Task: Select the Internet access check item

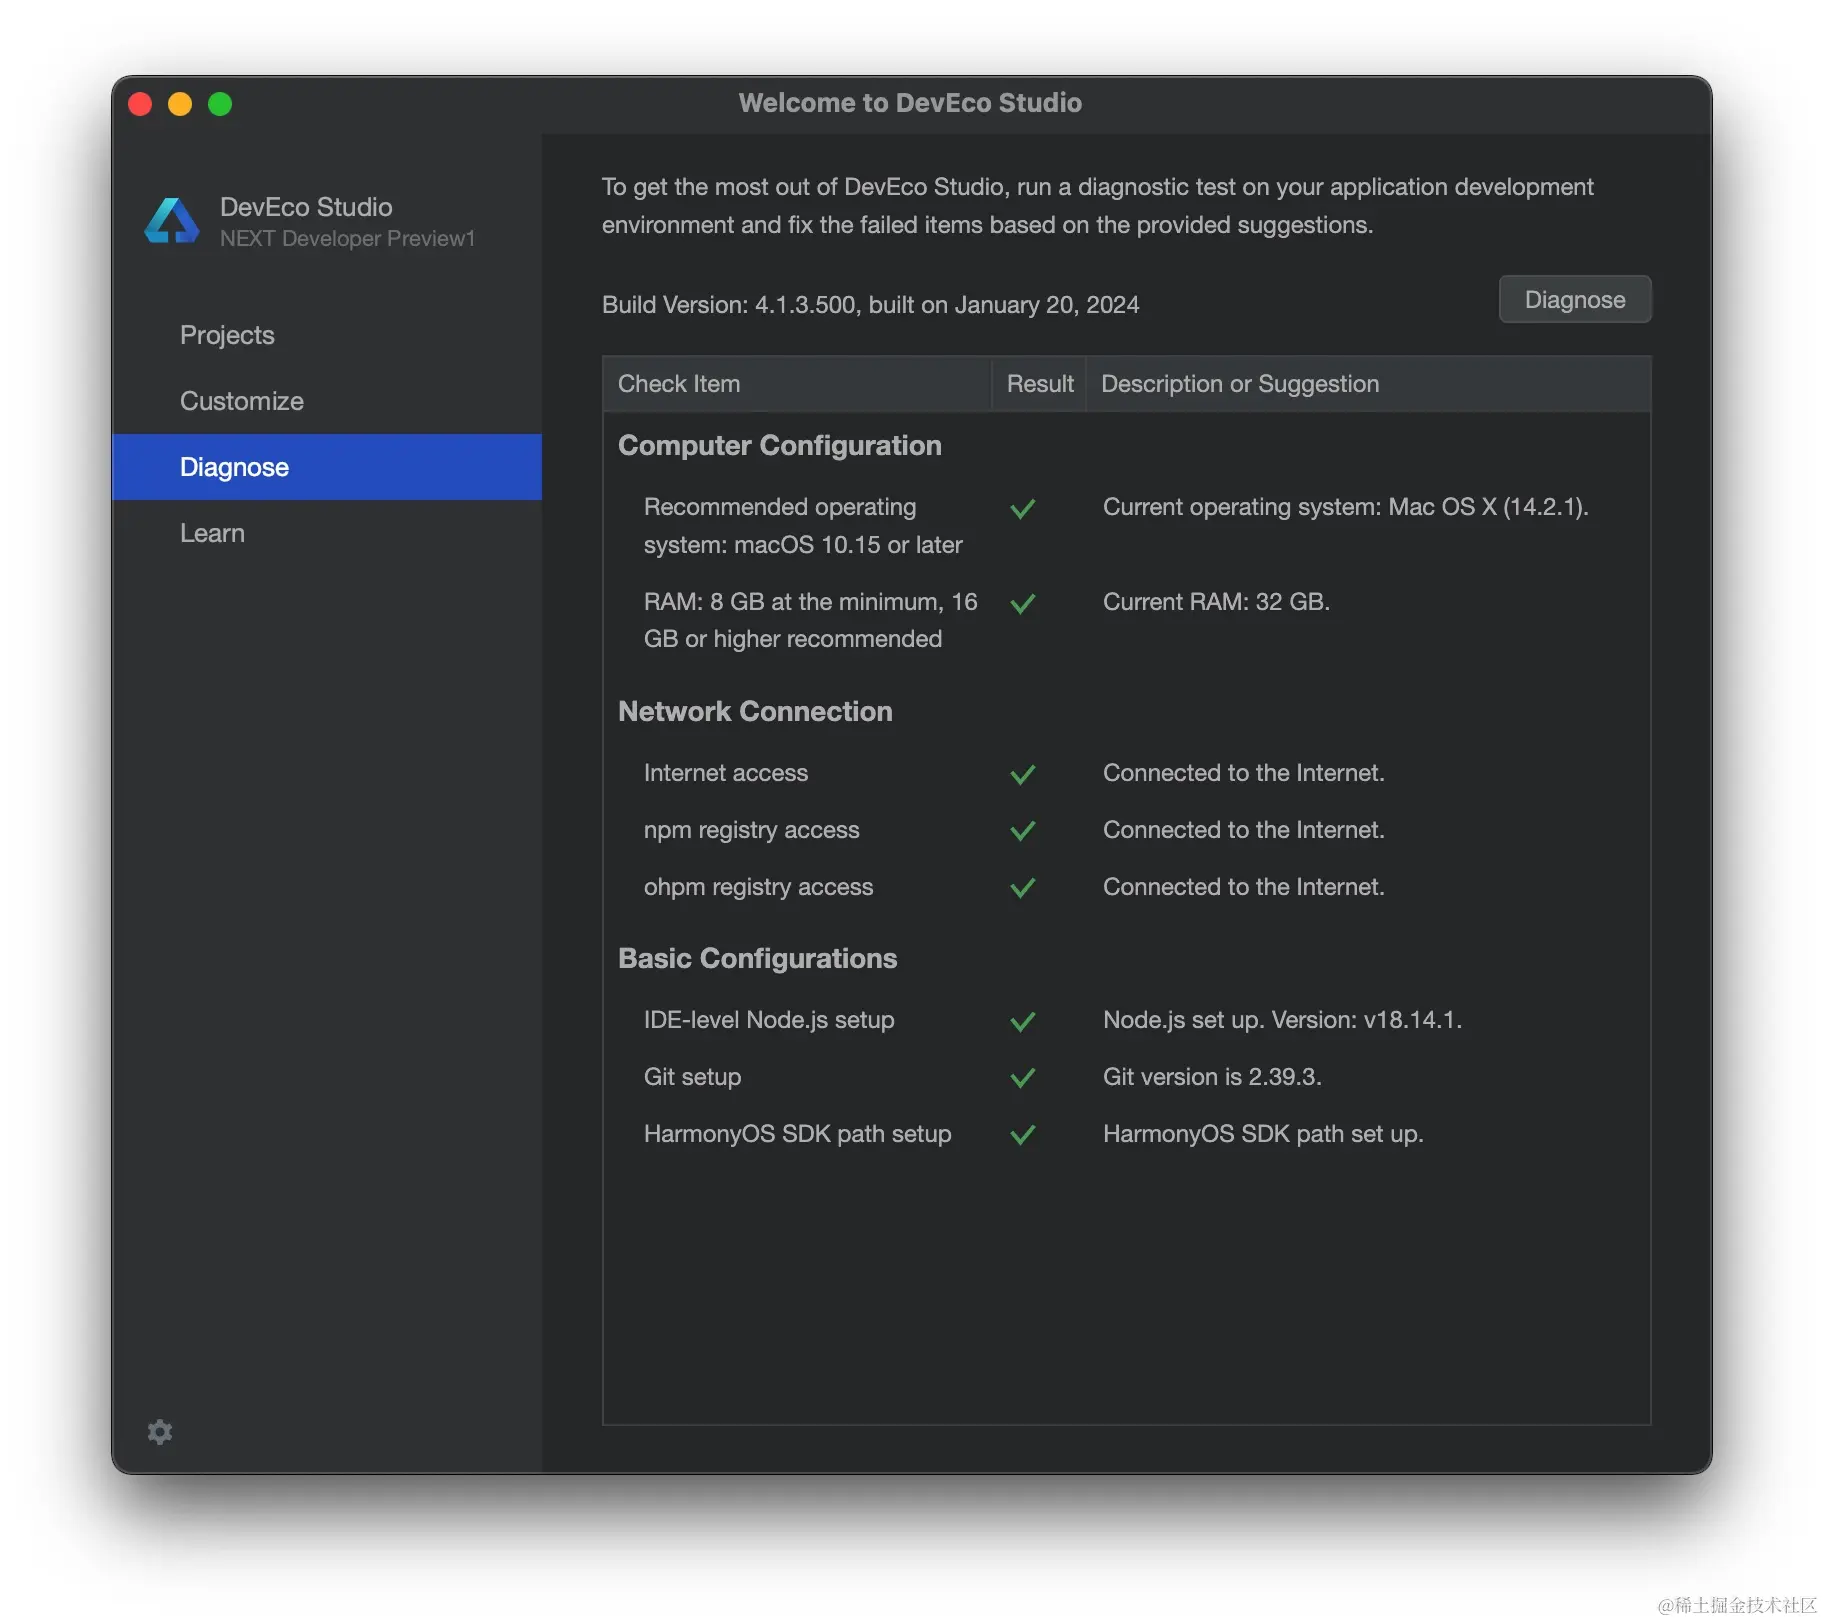Action: (x=726, y=773)
